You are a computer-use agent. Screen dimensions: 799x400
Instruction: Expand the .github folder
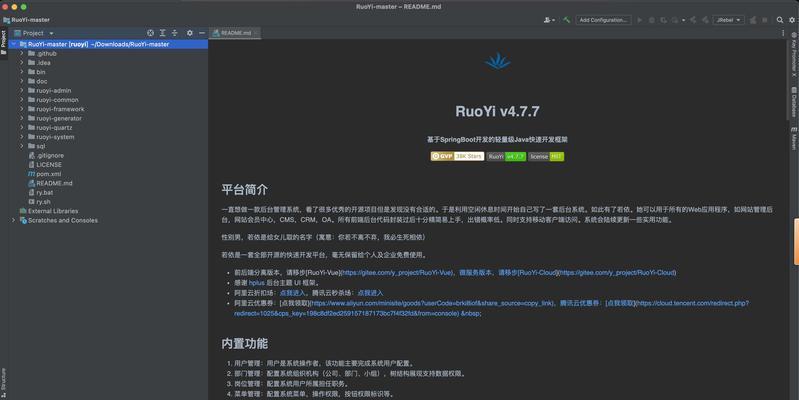22,53
